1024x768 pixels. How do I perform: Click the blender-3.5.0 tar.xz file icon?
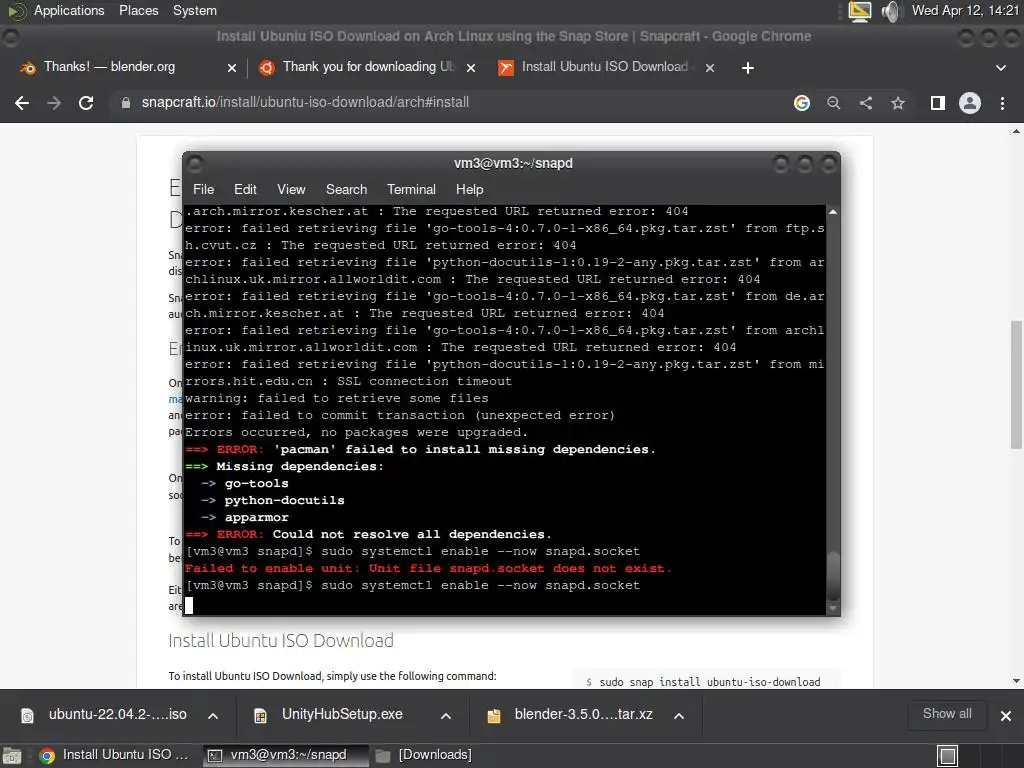pyautogui.click(x=494, y=716)
